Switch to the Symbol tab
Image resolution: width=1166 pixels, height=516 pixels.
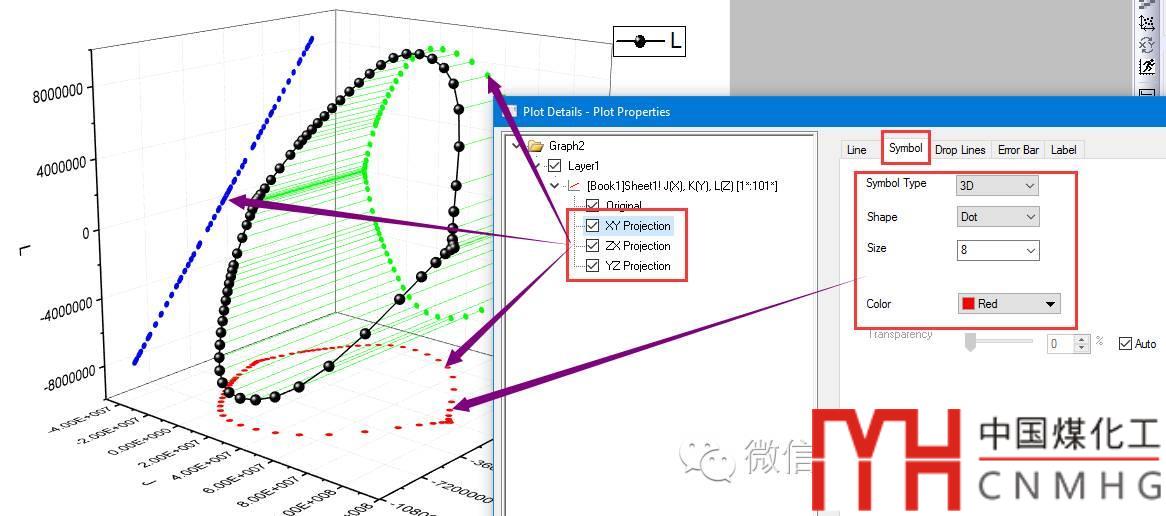pyautogui.click(x=906, y=148)
